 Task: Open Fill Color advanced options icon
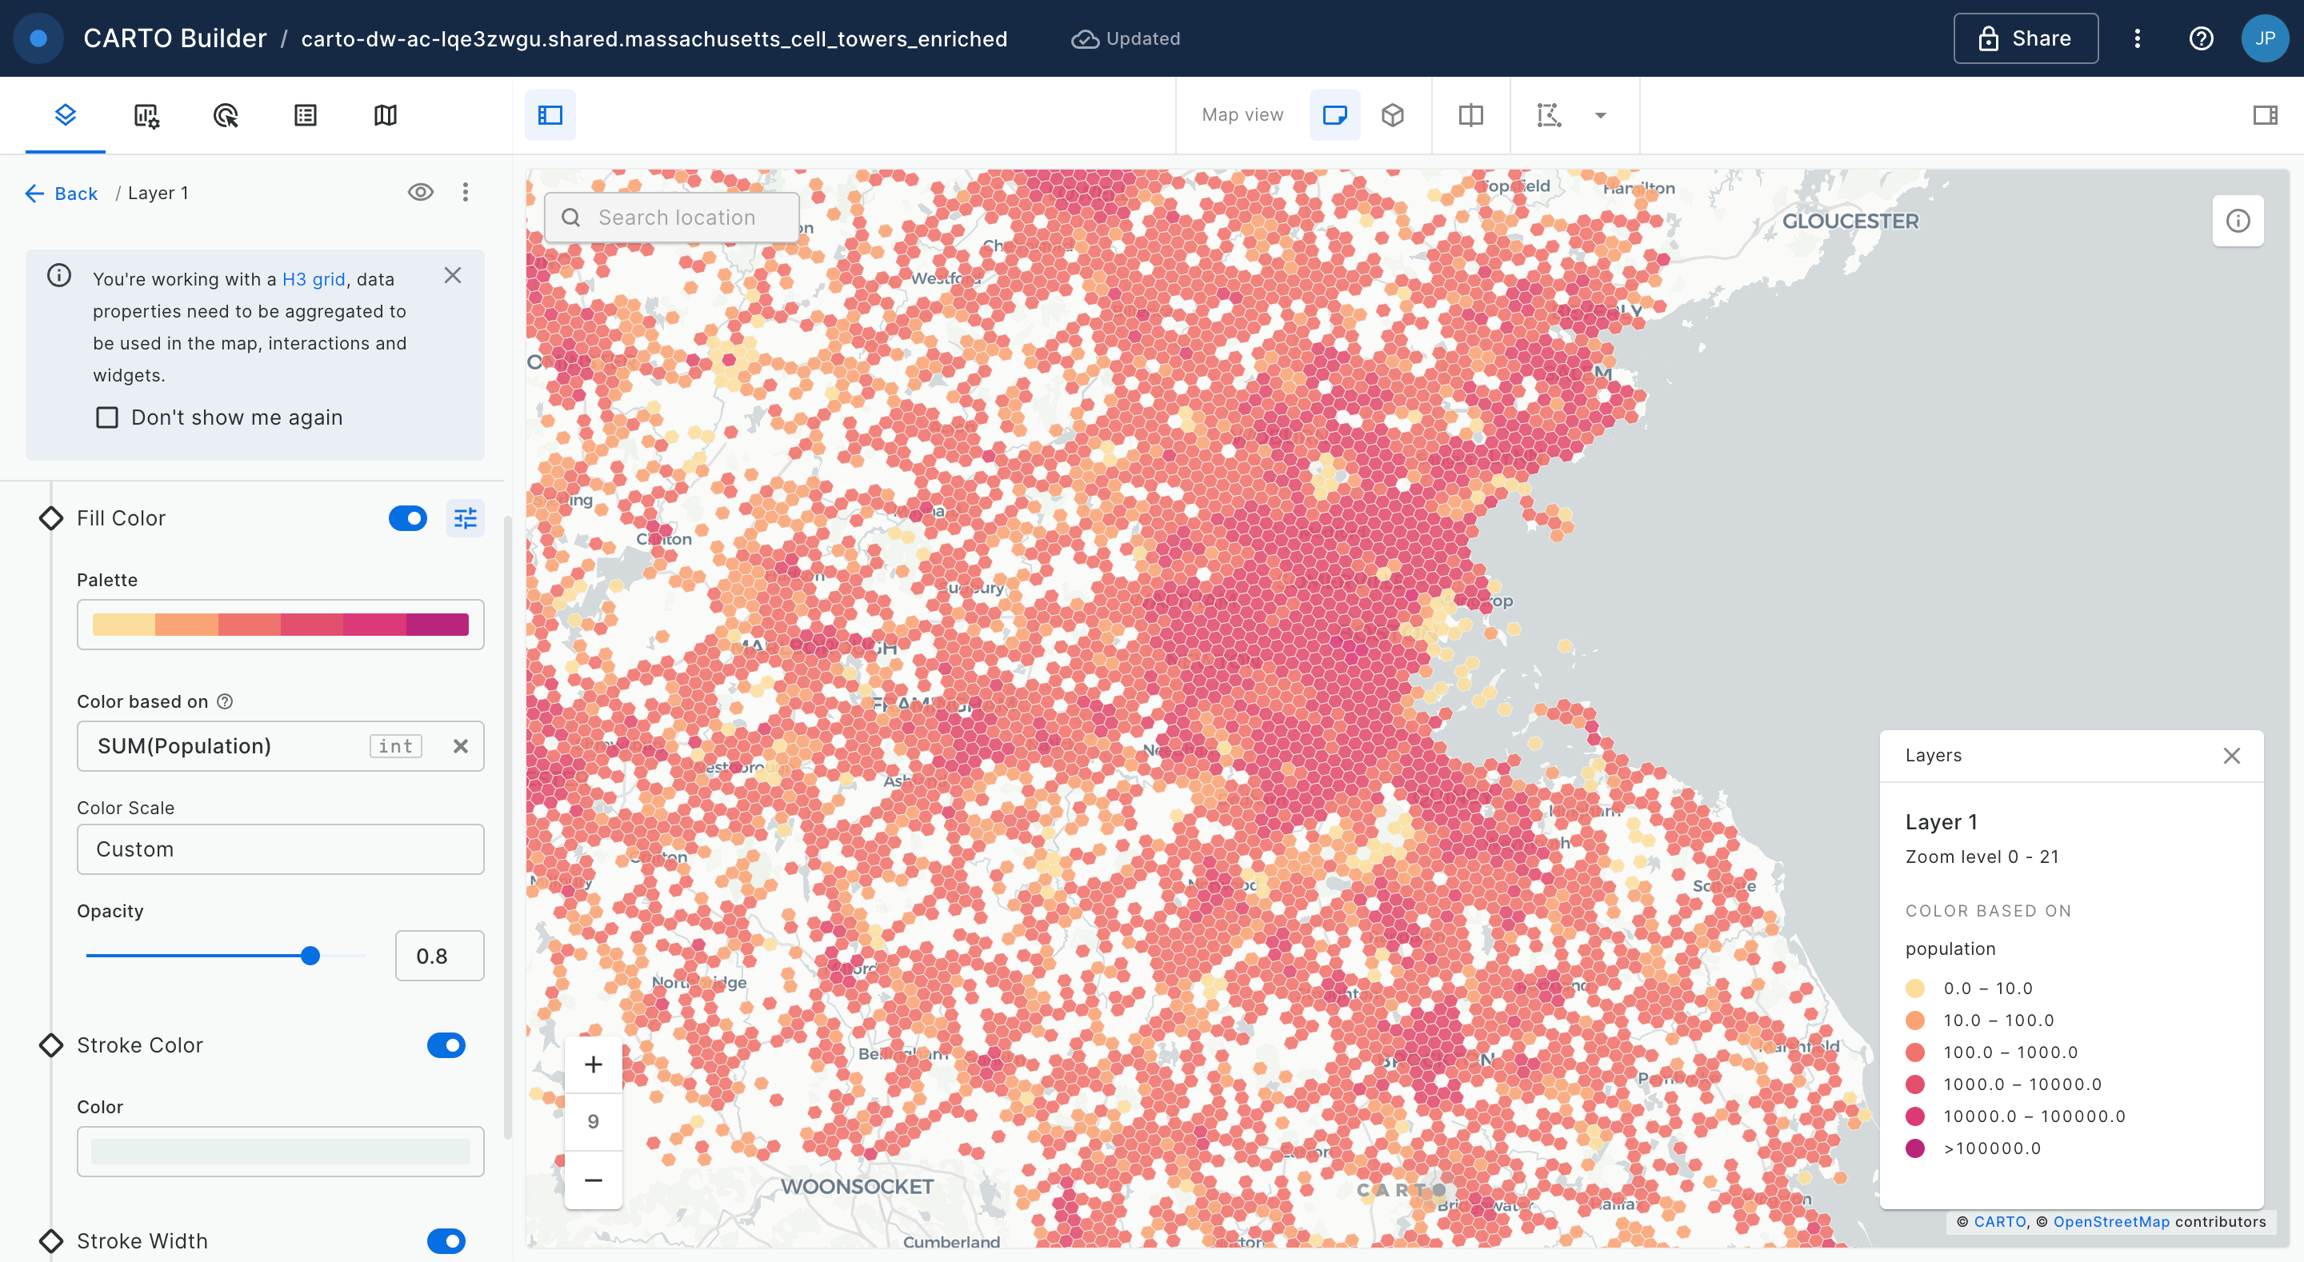(466, 518)
